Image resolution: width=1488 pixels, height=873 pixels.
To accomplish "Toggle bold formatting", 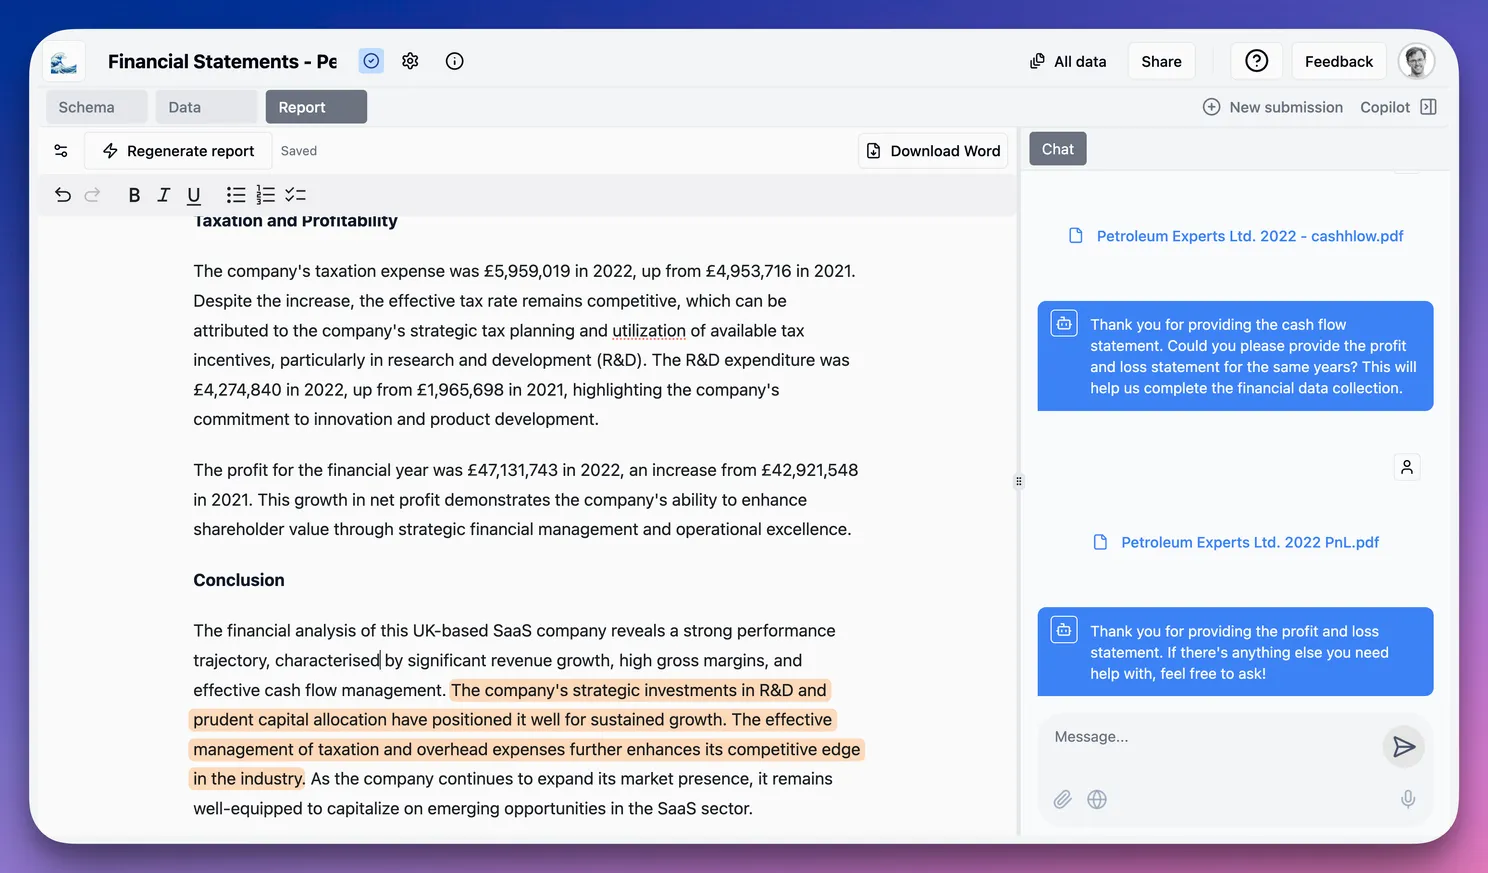I will pos(134,195).
